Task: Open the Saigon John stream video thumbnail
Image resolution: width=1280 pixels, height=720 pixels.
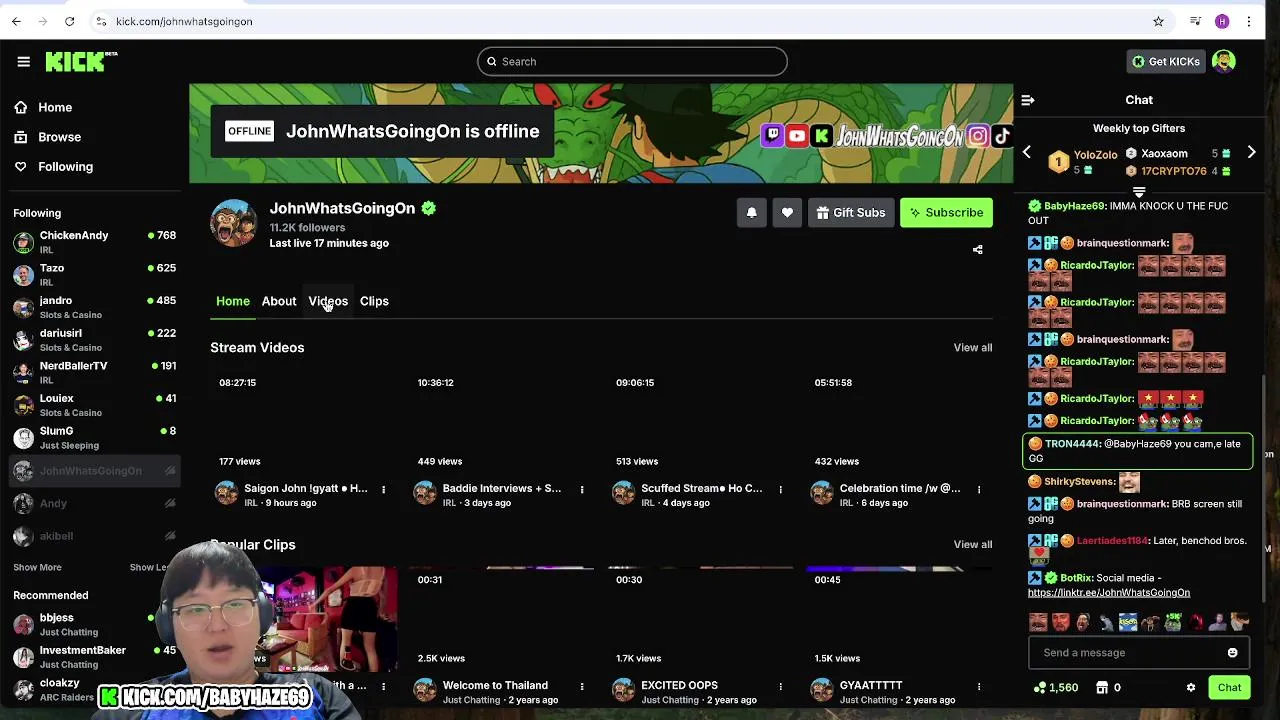Action: pos(304,422)
